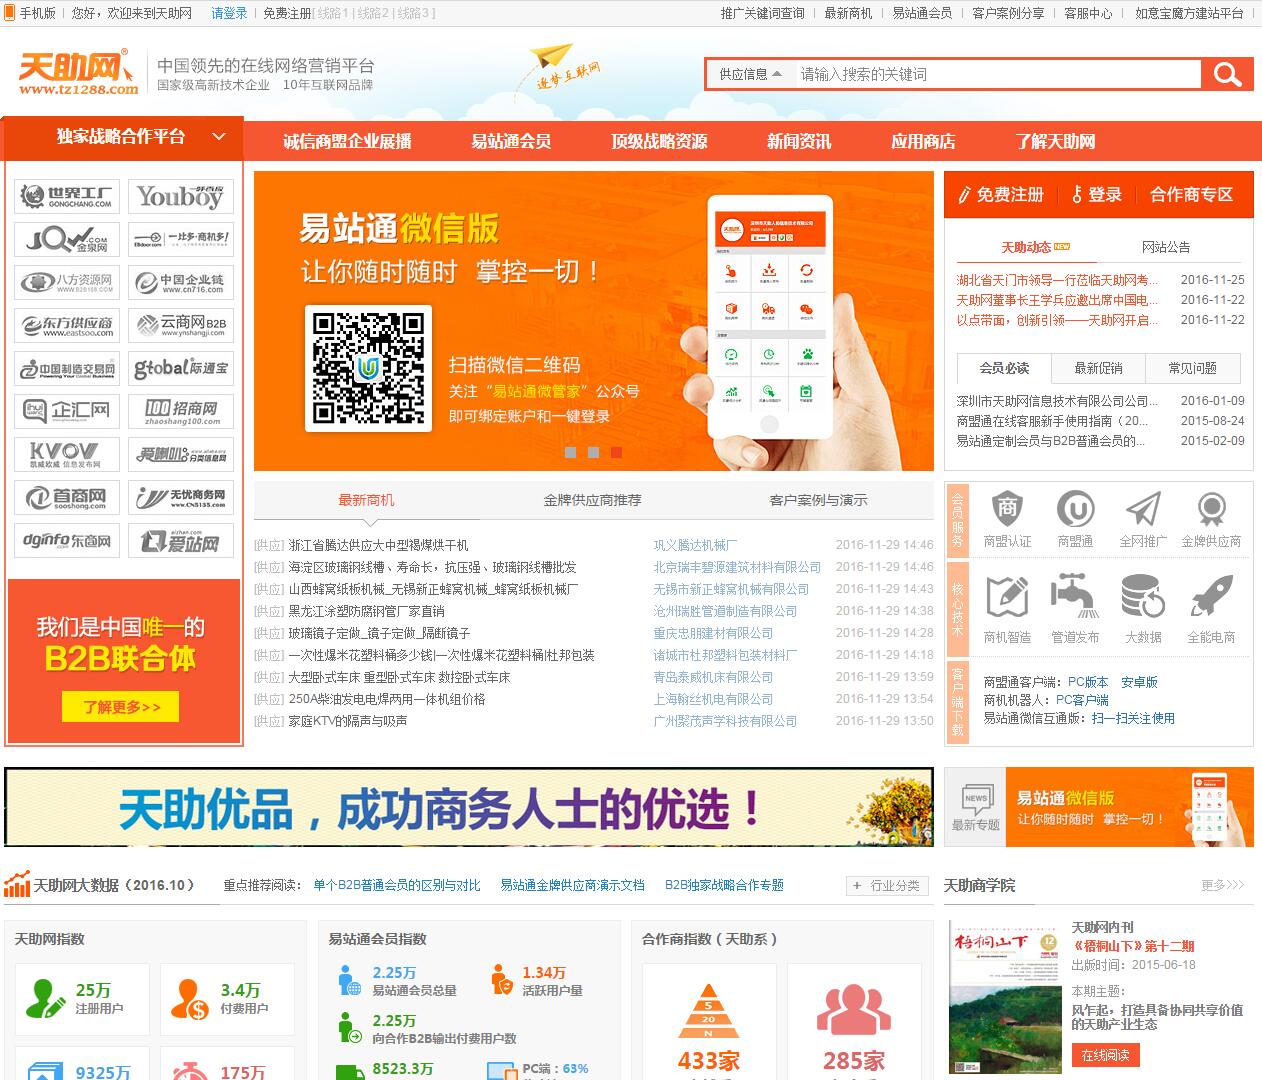This screenshot has height=1080, width=1262.
Task: Open the 易站通会员 nav item
Action: point(511,141)
